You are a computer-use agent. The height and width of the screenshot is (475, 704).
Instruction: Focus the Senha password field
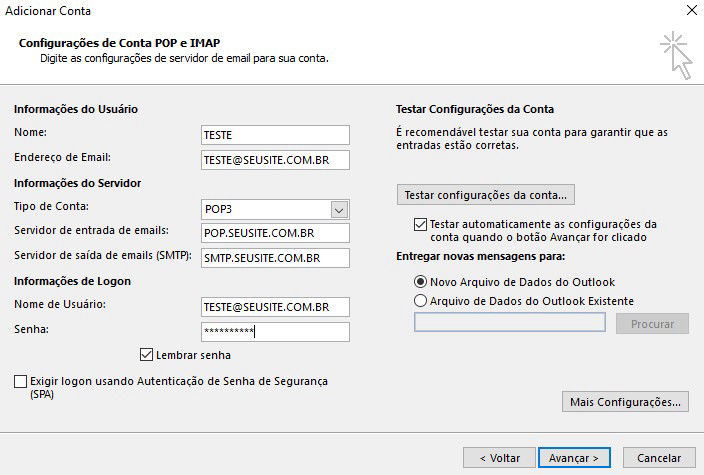click(x=275, y=331)
